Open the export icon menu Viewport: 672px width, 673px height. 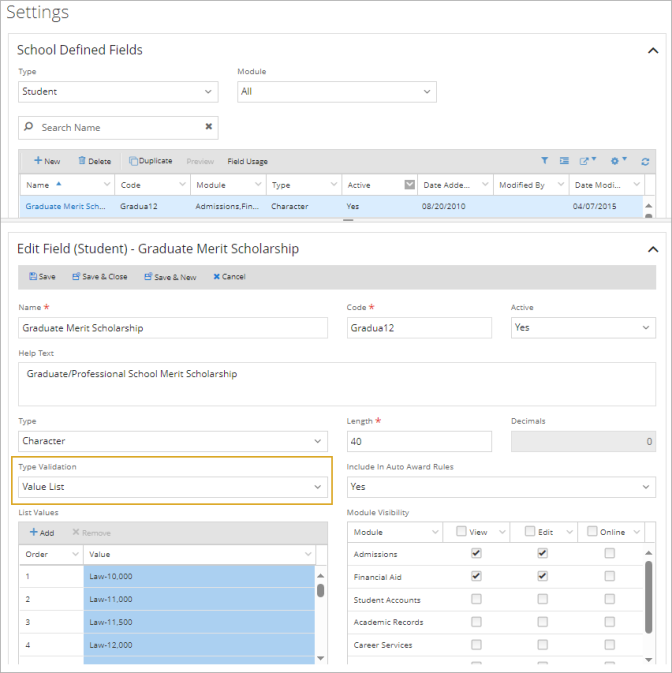(x=587, y=161)
